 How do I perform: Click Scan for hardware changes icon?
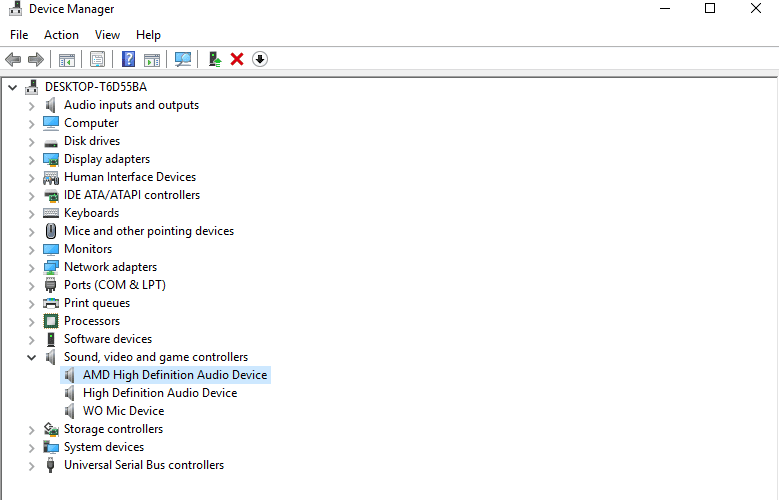[x=182, y=60]
